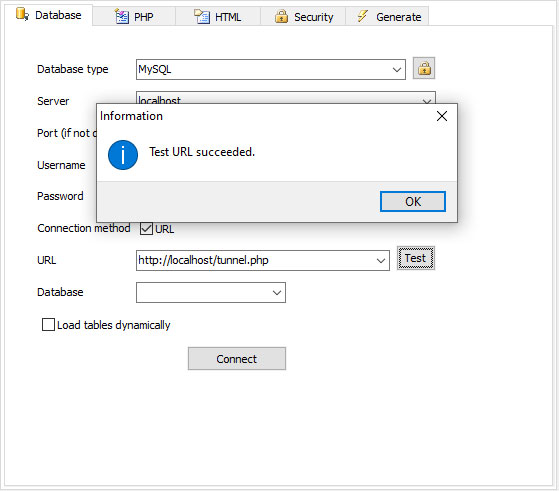559x491 pixels.
Task: Expand the Database type MySQL dropdown
Action: pos(397,70)
